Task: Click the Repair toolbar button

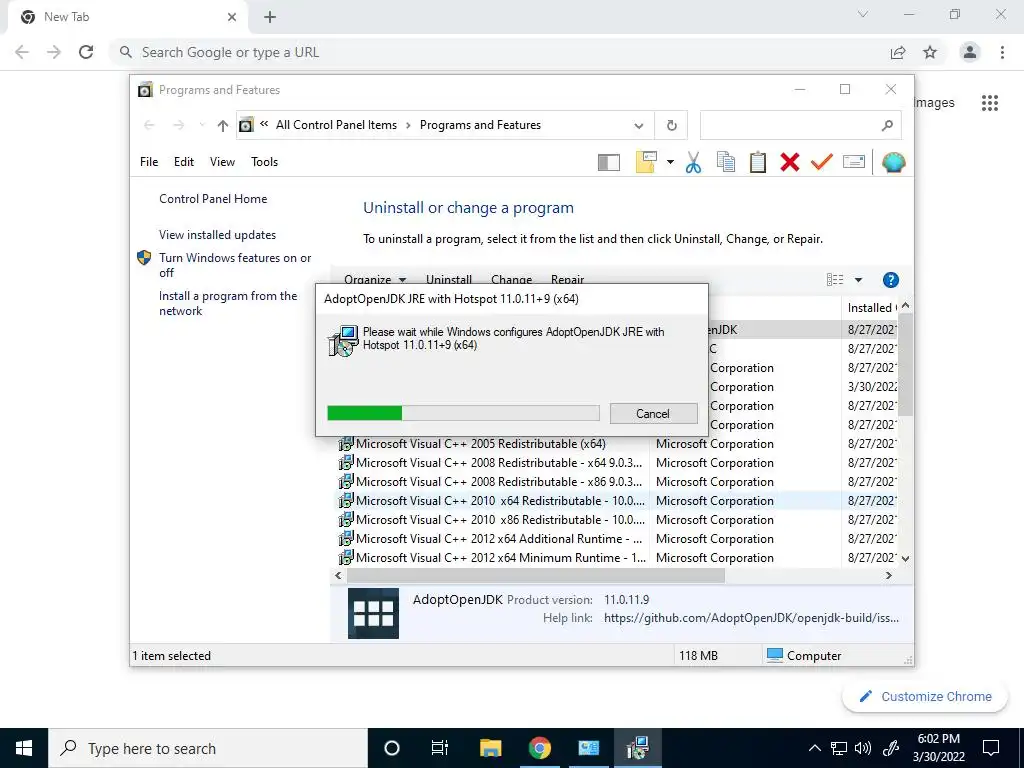Action: coord(568,278)
